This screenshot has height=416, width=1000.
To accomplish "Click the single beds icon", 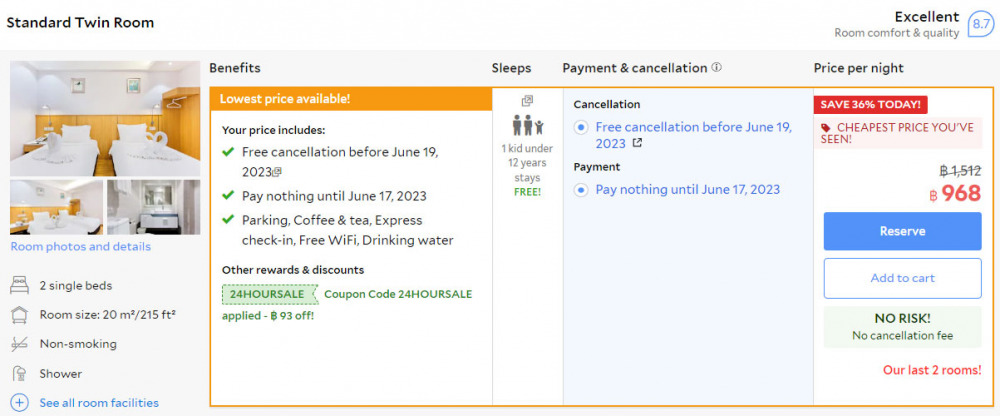I will (18, 286).
